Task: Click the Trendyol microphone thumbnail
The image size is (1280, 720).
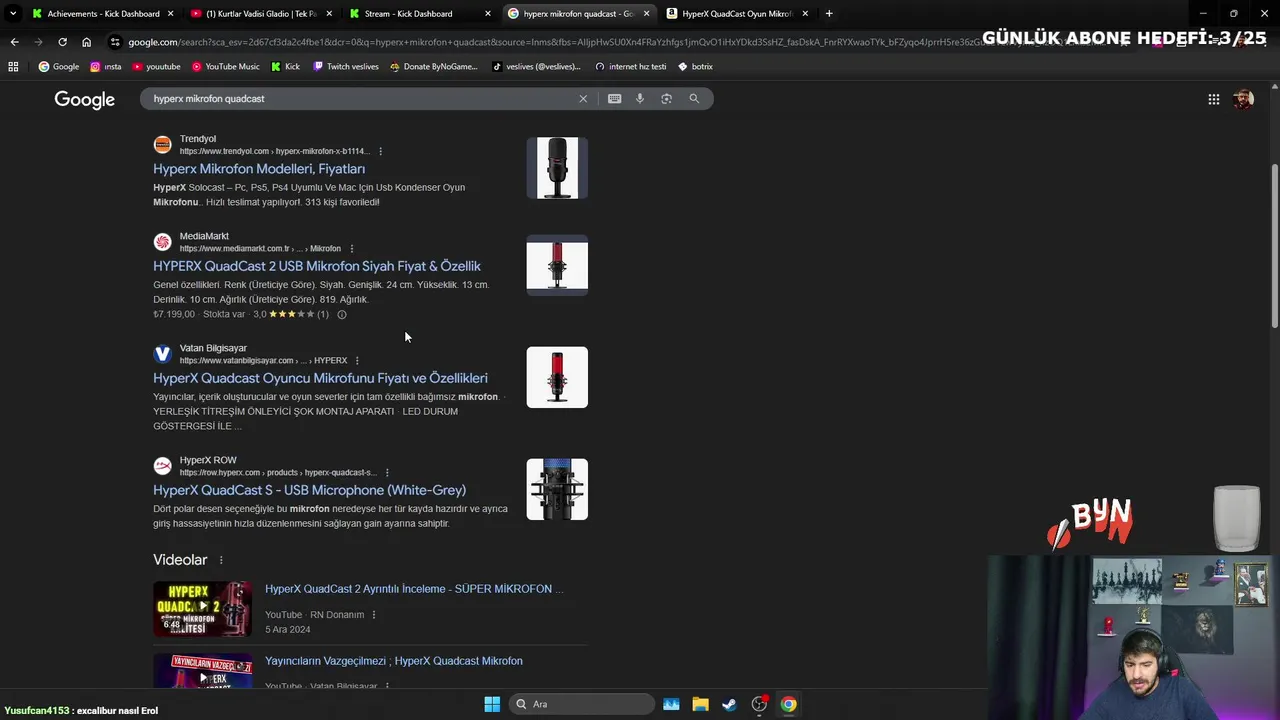Action: [557, 168]
